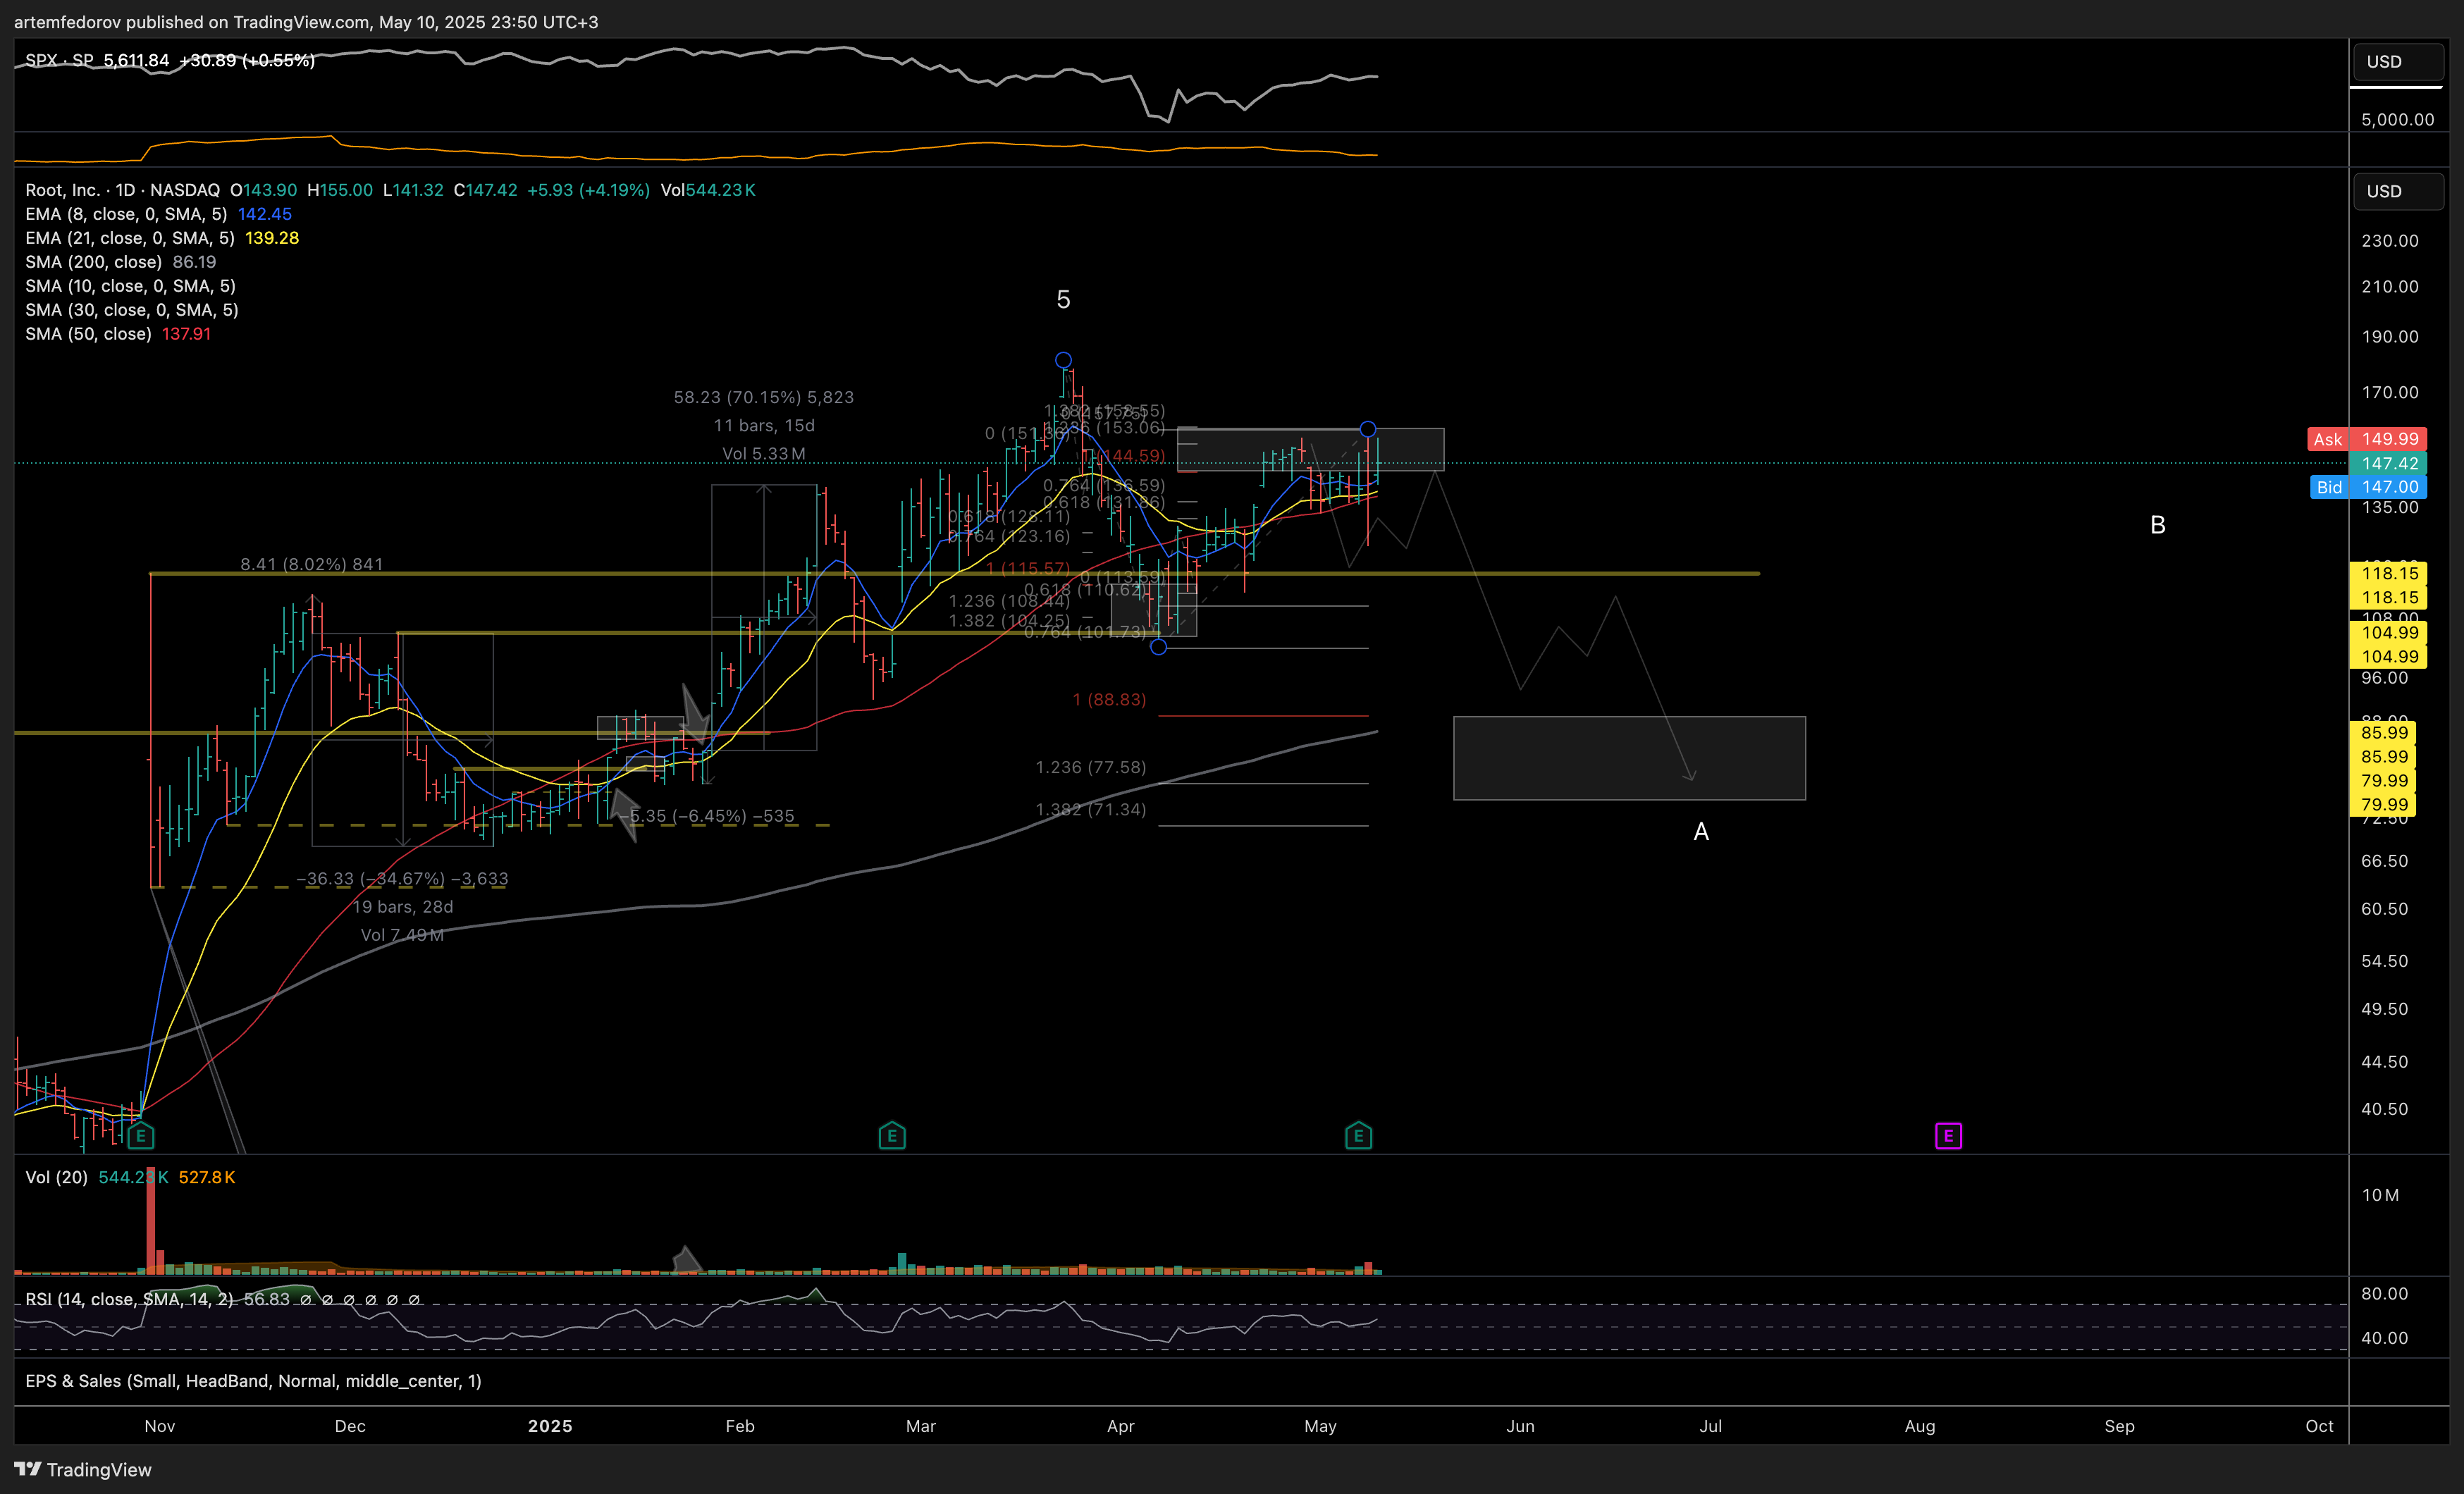Viewport: 2464px width, 1494px height.
Task: Select the gray resistance rectangle near 147.42
Action: [1310, 450]
